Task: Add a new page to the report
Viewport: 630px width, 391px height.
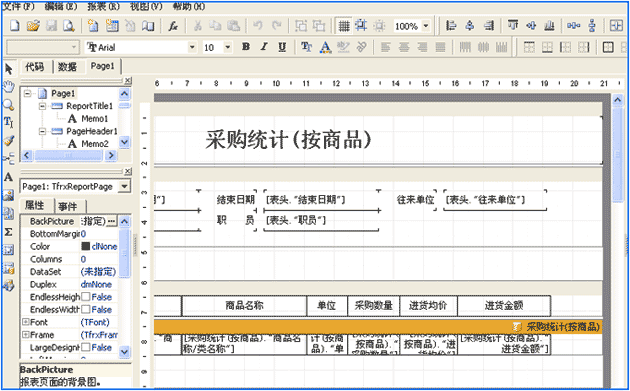Action: point(93,26)
